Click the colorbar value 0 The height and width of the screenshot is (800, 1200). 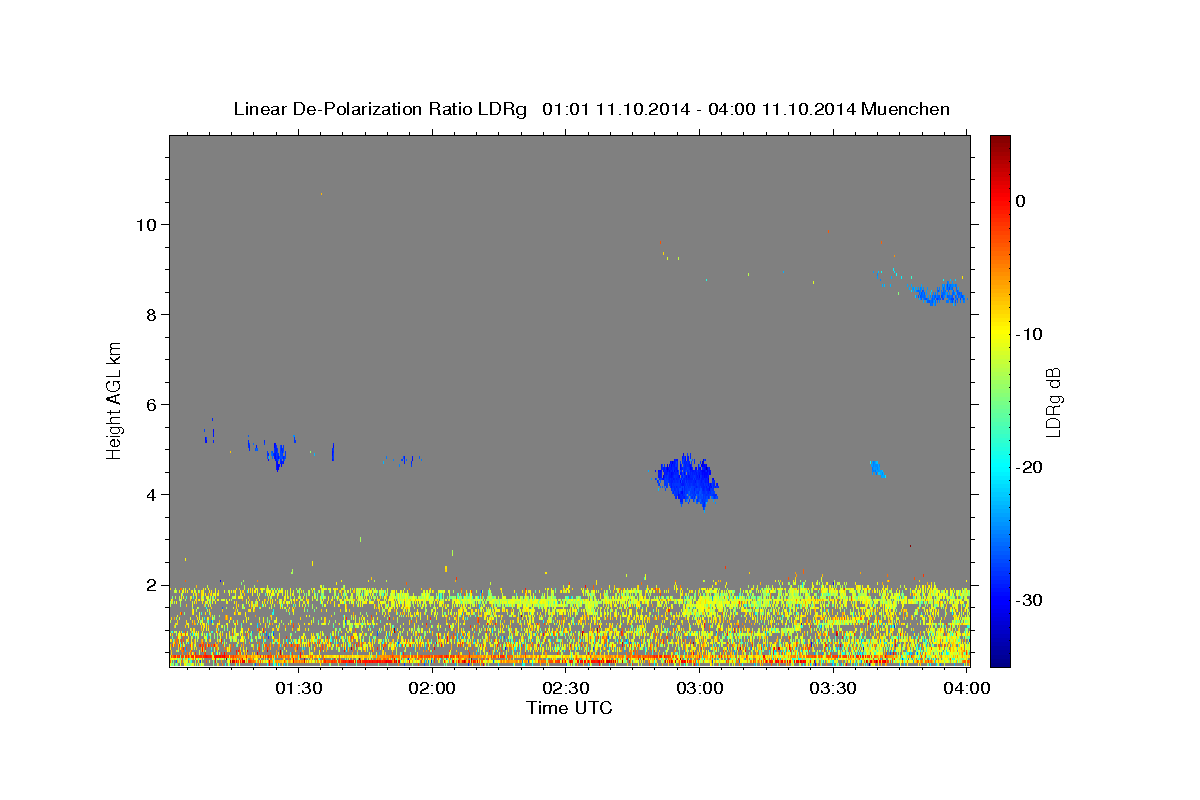[x=1021, y=201]
